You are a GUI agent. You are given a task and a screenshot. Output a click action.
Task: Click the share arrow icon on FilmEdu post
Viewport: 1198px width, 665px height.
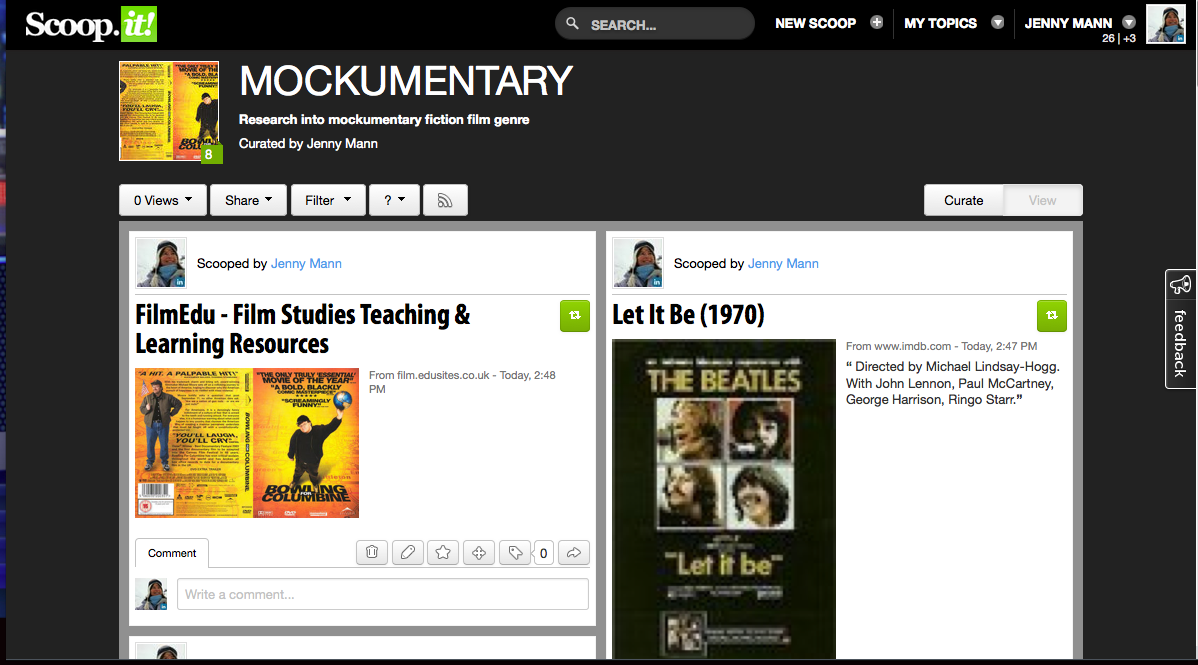(x=574, y=552)
